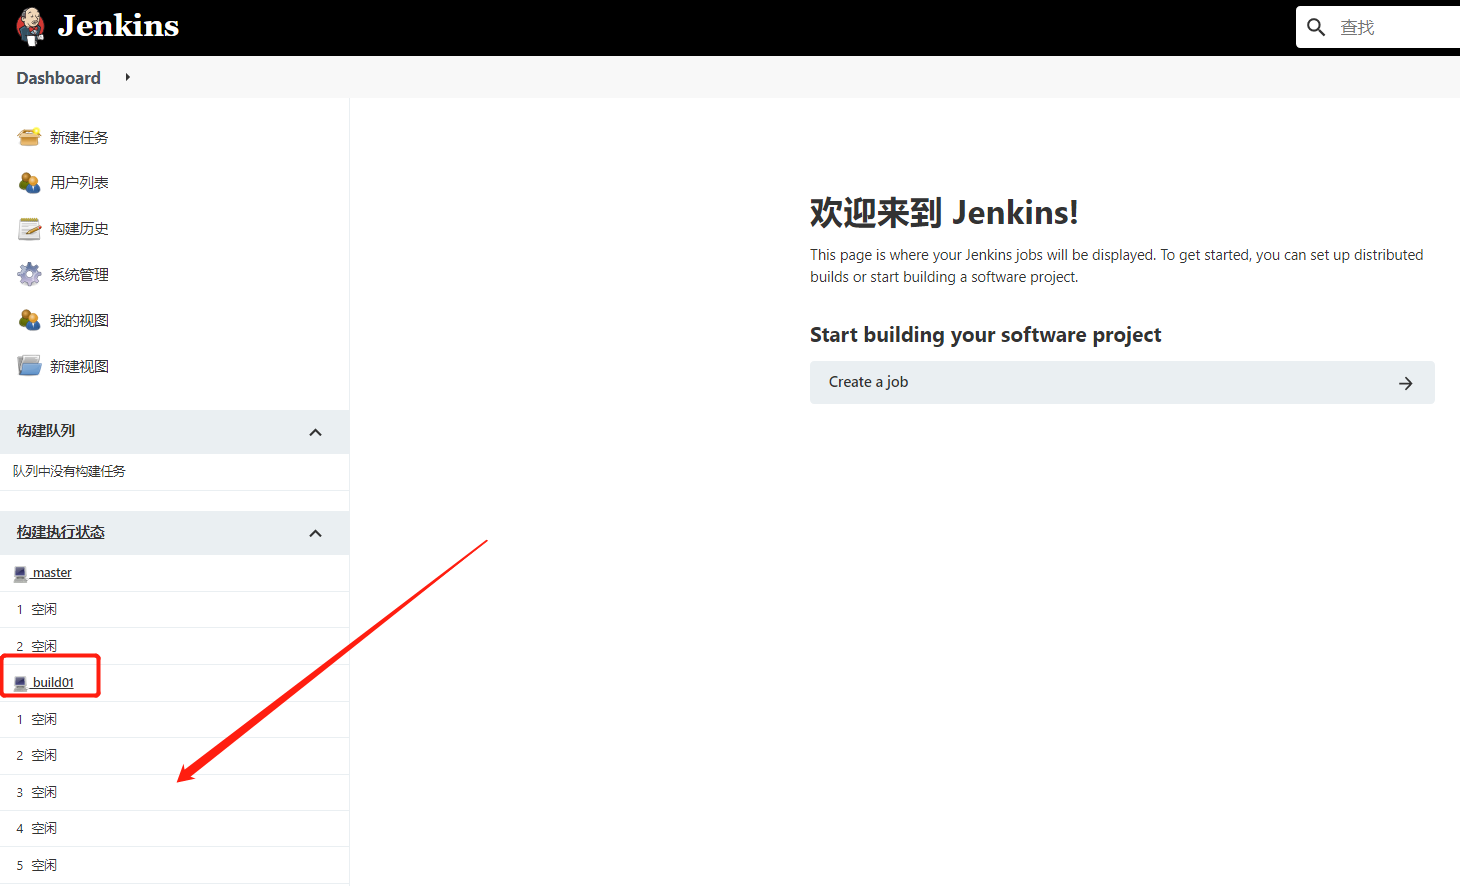Open the master node link

pyautogui.click(x=51, y=573)
